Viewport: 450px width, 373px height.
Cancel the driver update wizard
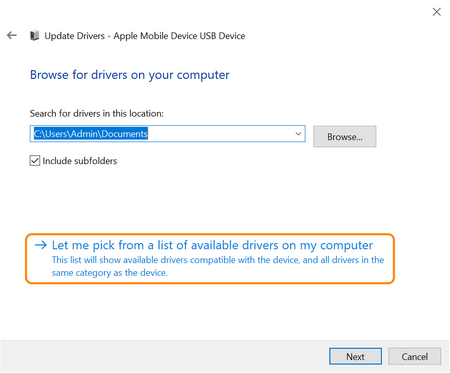(414, 356)
